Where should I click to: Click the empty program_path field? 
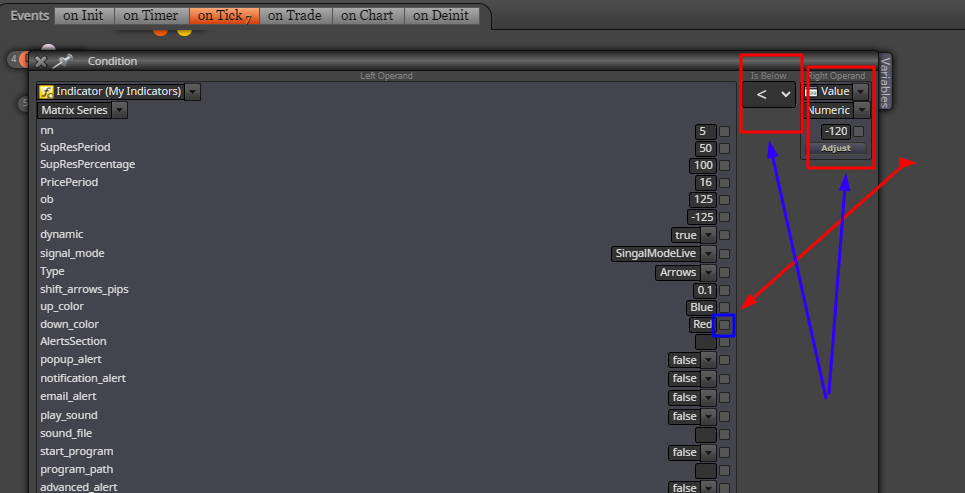(x=705, y=471)
